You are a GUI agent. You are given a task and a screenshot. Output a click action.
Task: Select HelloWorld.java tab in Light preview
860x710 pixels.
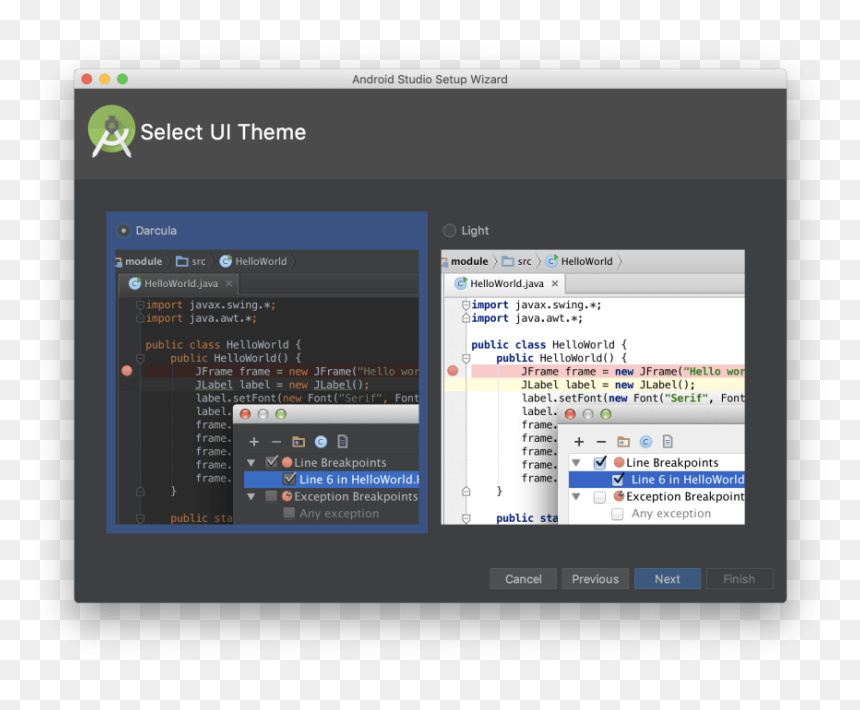(x=505, y=283)
